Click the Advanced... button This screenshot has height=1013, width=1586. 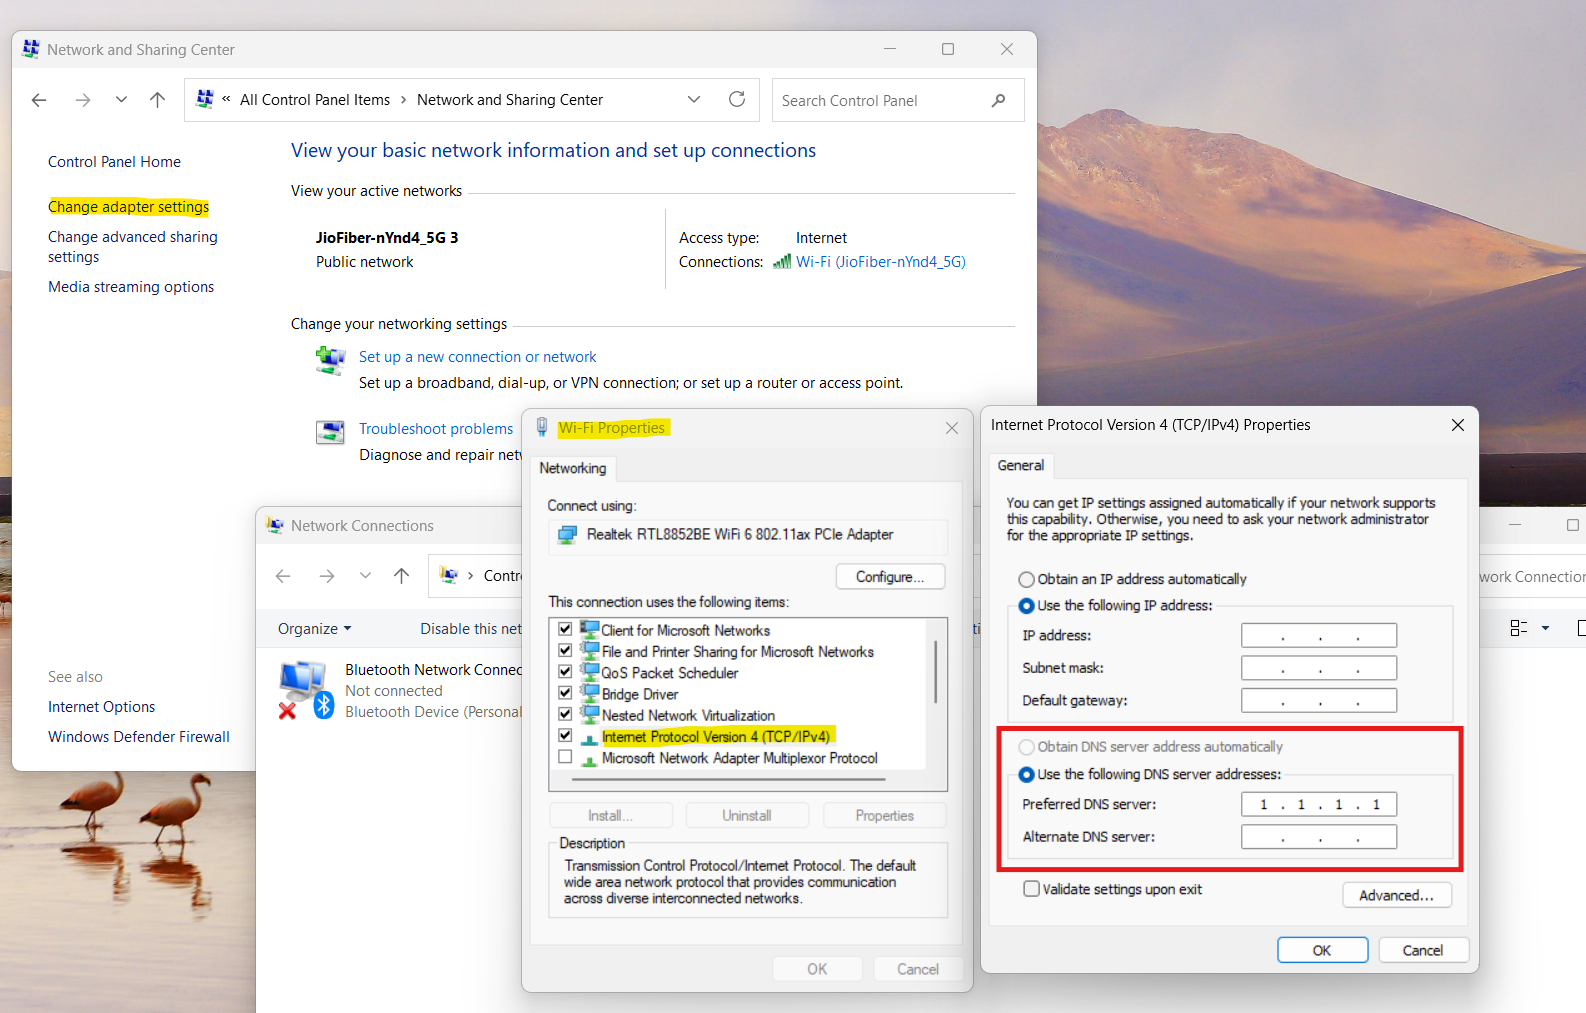tap(1396, 895)
